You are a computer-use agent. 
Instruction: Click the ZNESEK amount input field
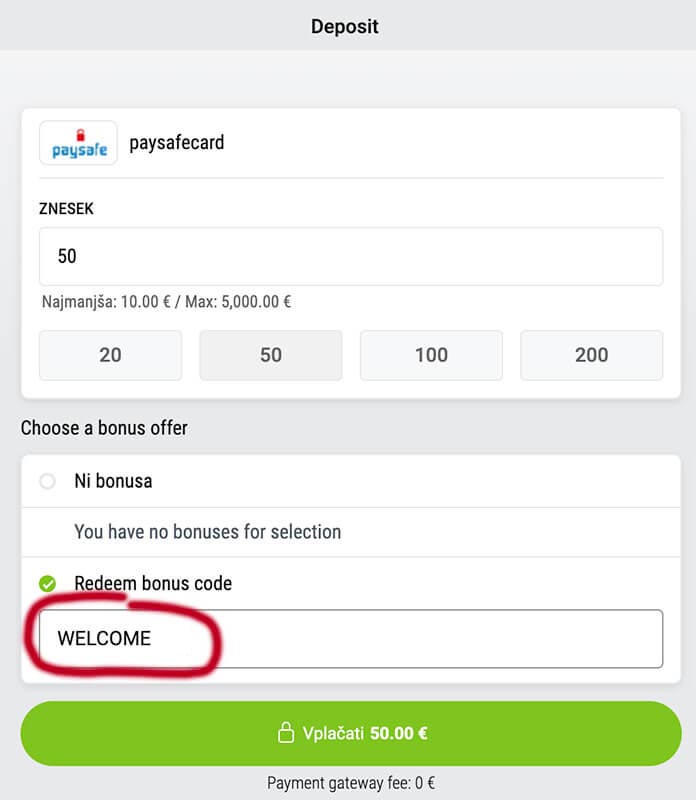click(348, 256)
